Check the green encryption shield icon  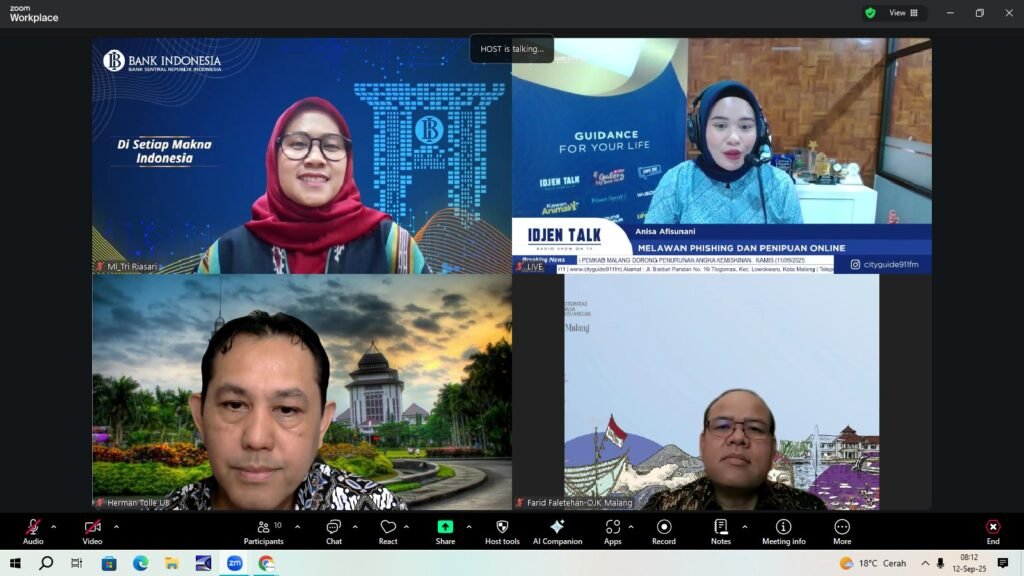(870, 13)
